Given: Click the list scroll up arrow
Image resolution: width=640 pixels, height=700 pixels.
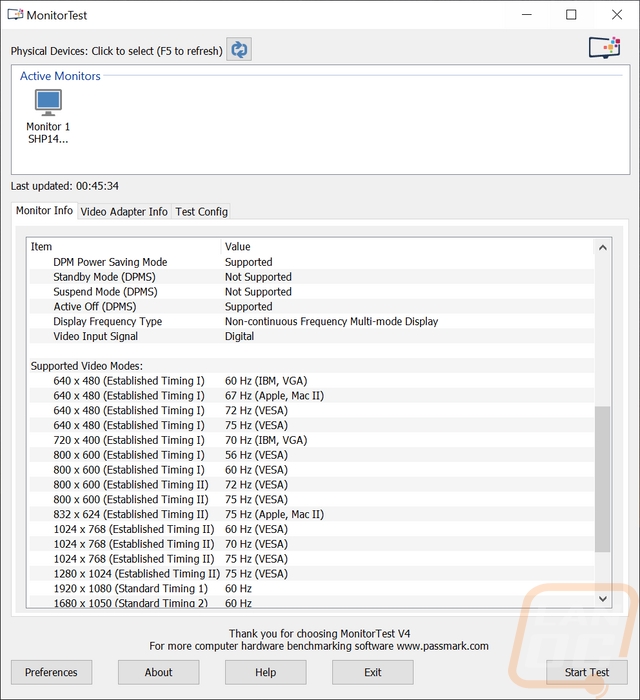Looking at the screenshot, I should (x=603, y=247).
